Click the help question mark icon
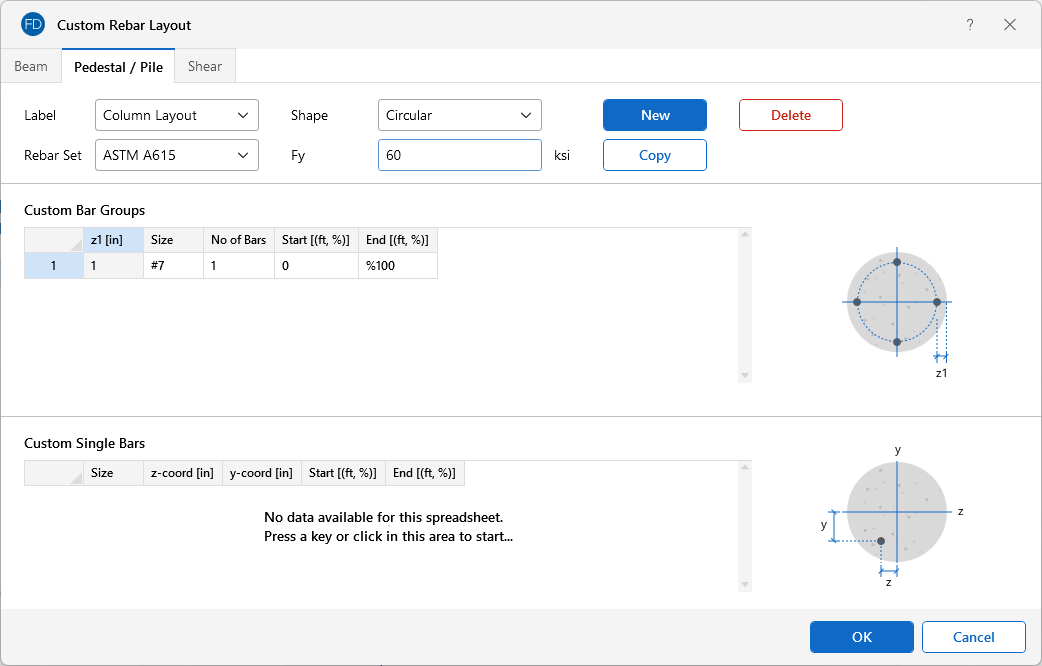This screenshot has height=666, width=1042. click(x=969, y=25)
